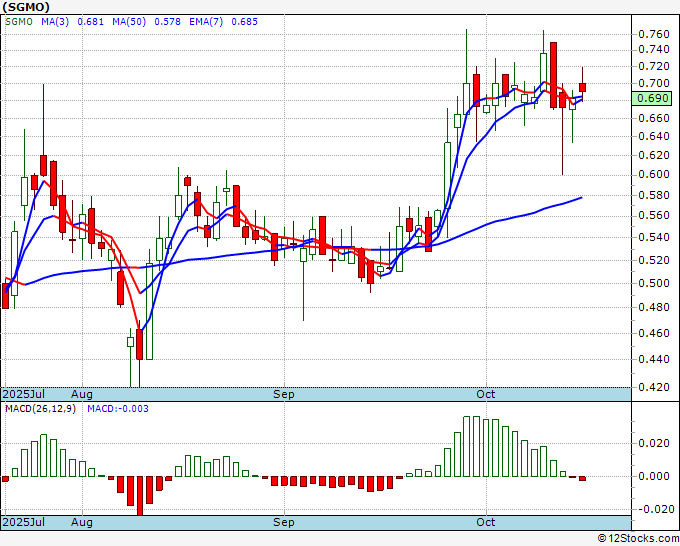Screen dimensions: 680x546
Task: Click Sep on price chart time axis
Action: pyautogui.click(x=284, y=394)
